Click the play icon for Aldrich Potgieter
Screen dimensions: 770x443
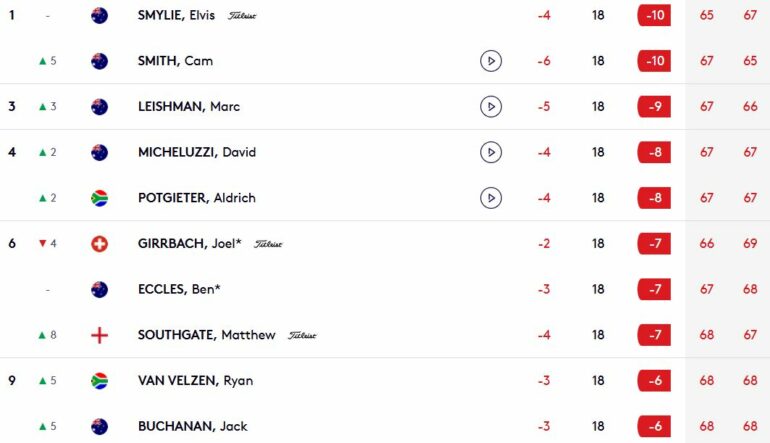point(491,198)
